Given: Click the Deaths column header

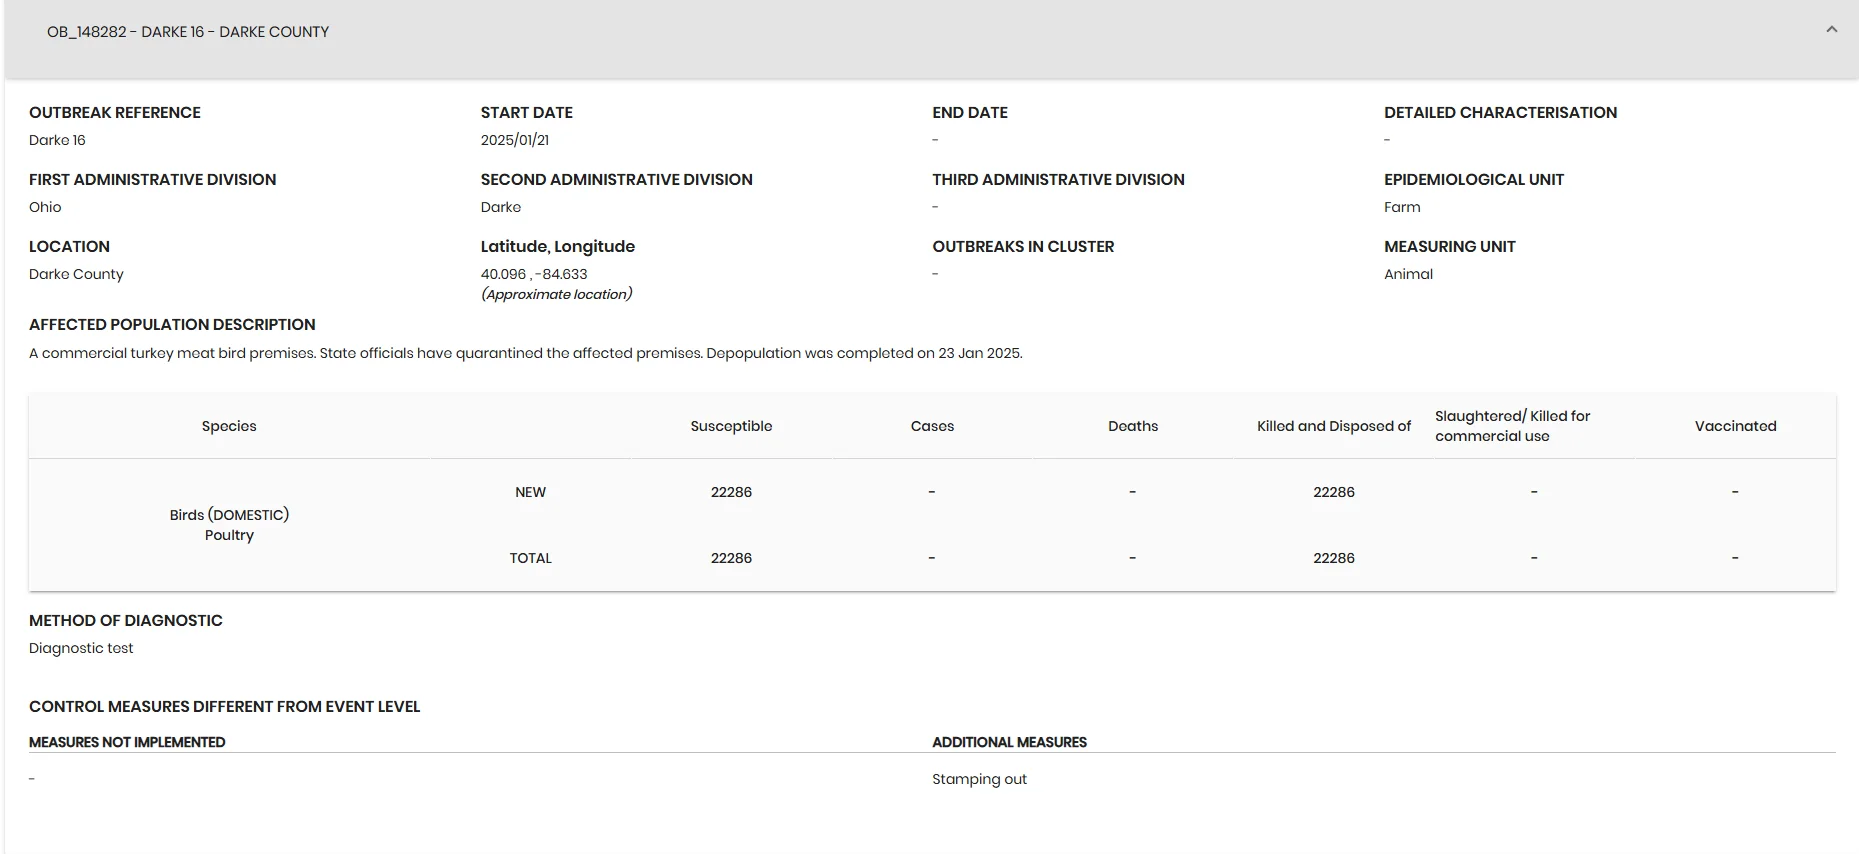Looking at the screenshot, I should tap(1133, 426).
